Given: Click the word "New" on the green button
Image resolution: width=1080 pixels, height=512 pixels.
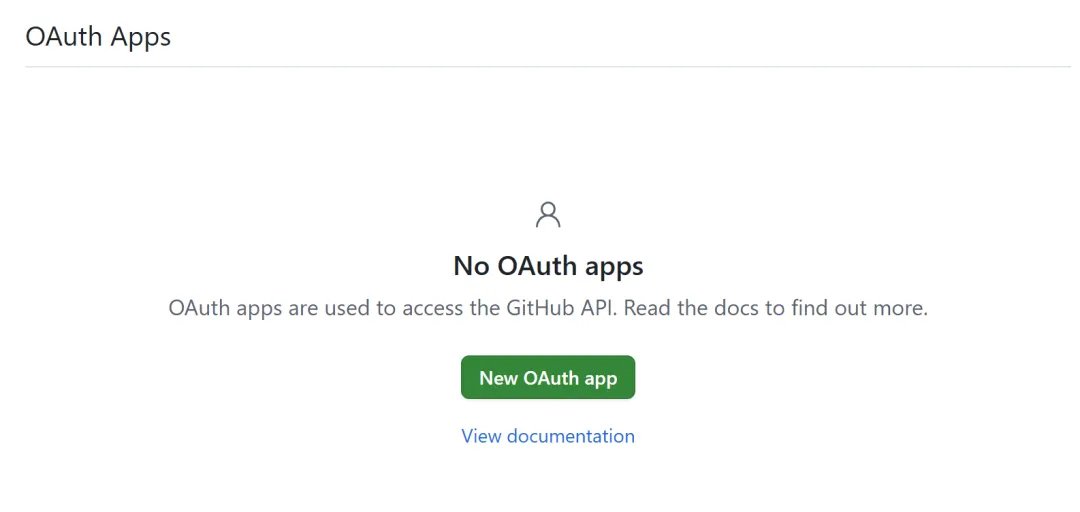Looking at the screenshot, I should (498, 378).
